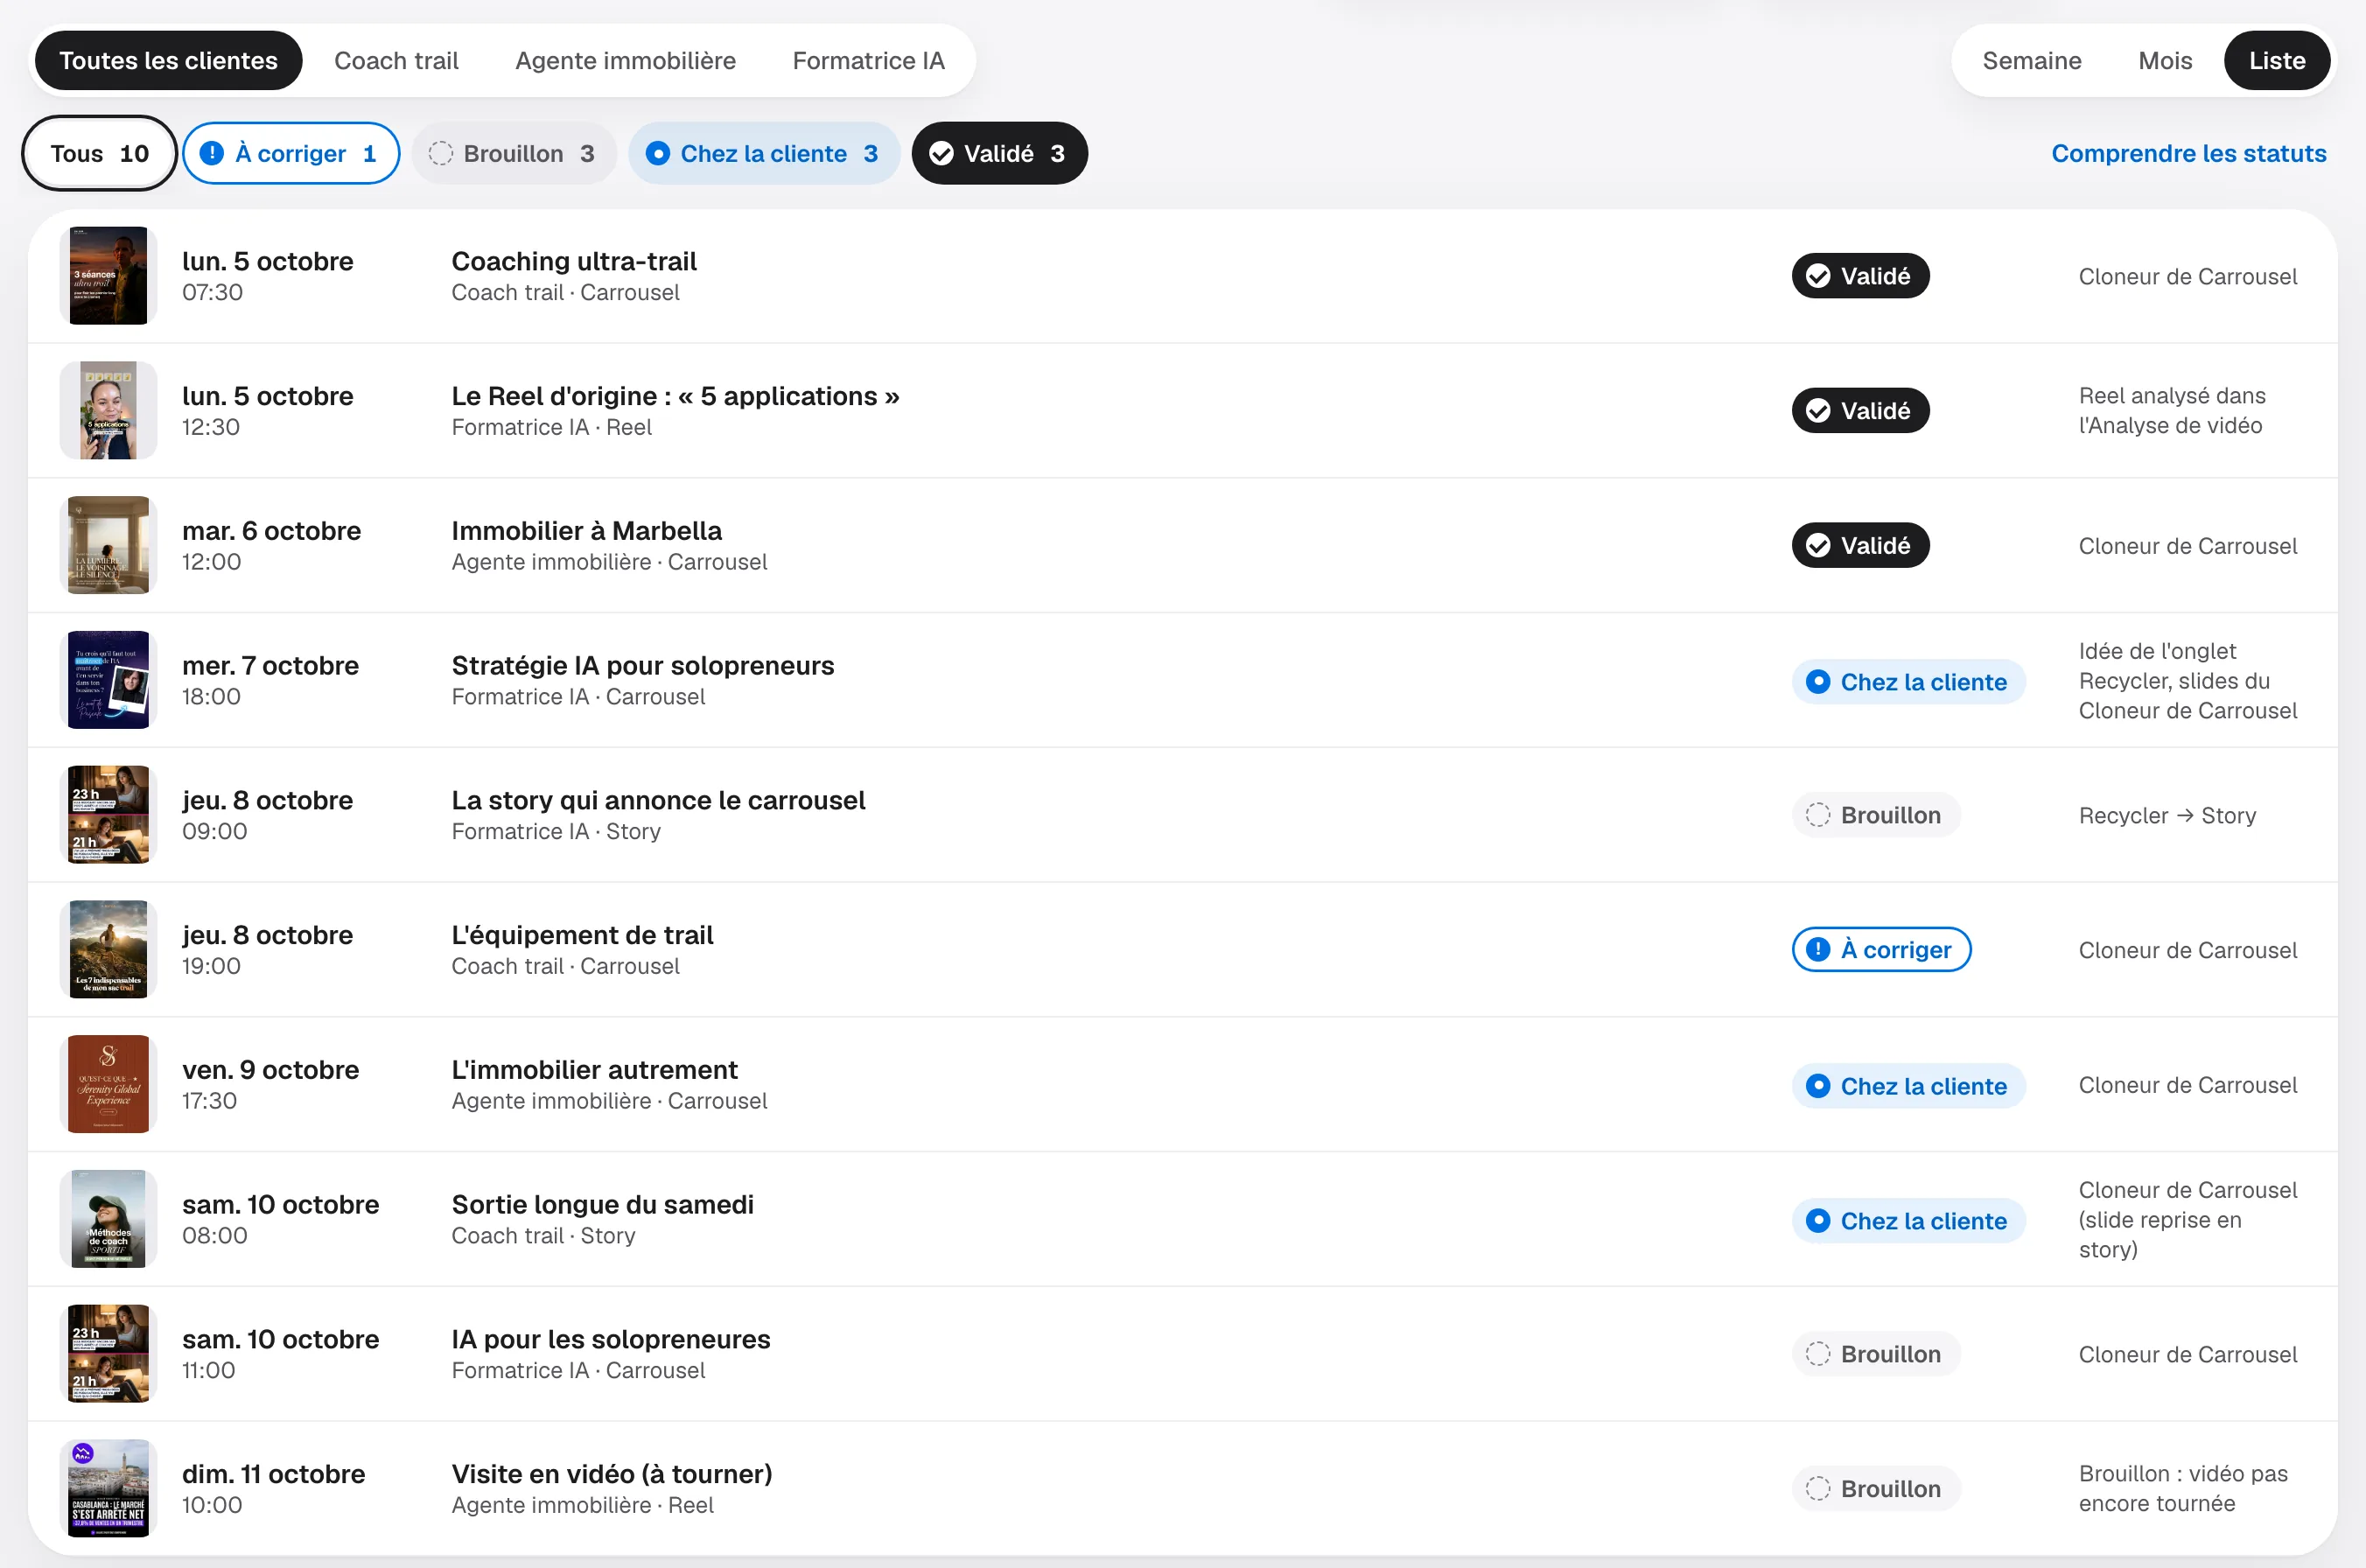Open the title "Coaching ultra-trail"
This screenshot has width=2366, height=1568.
coord(574,261)
